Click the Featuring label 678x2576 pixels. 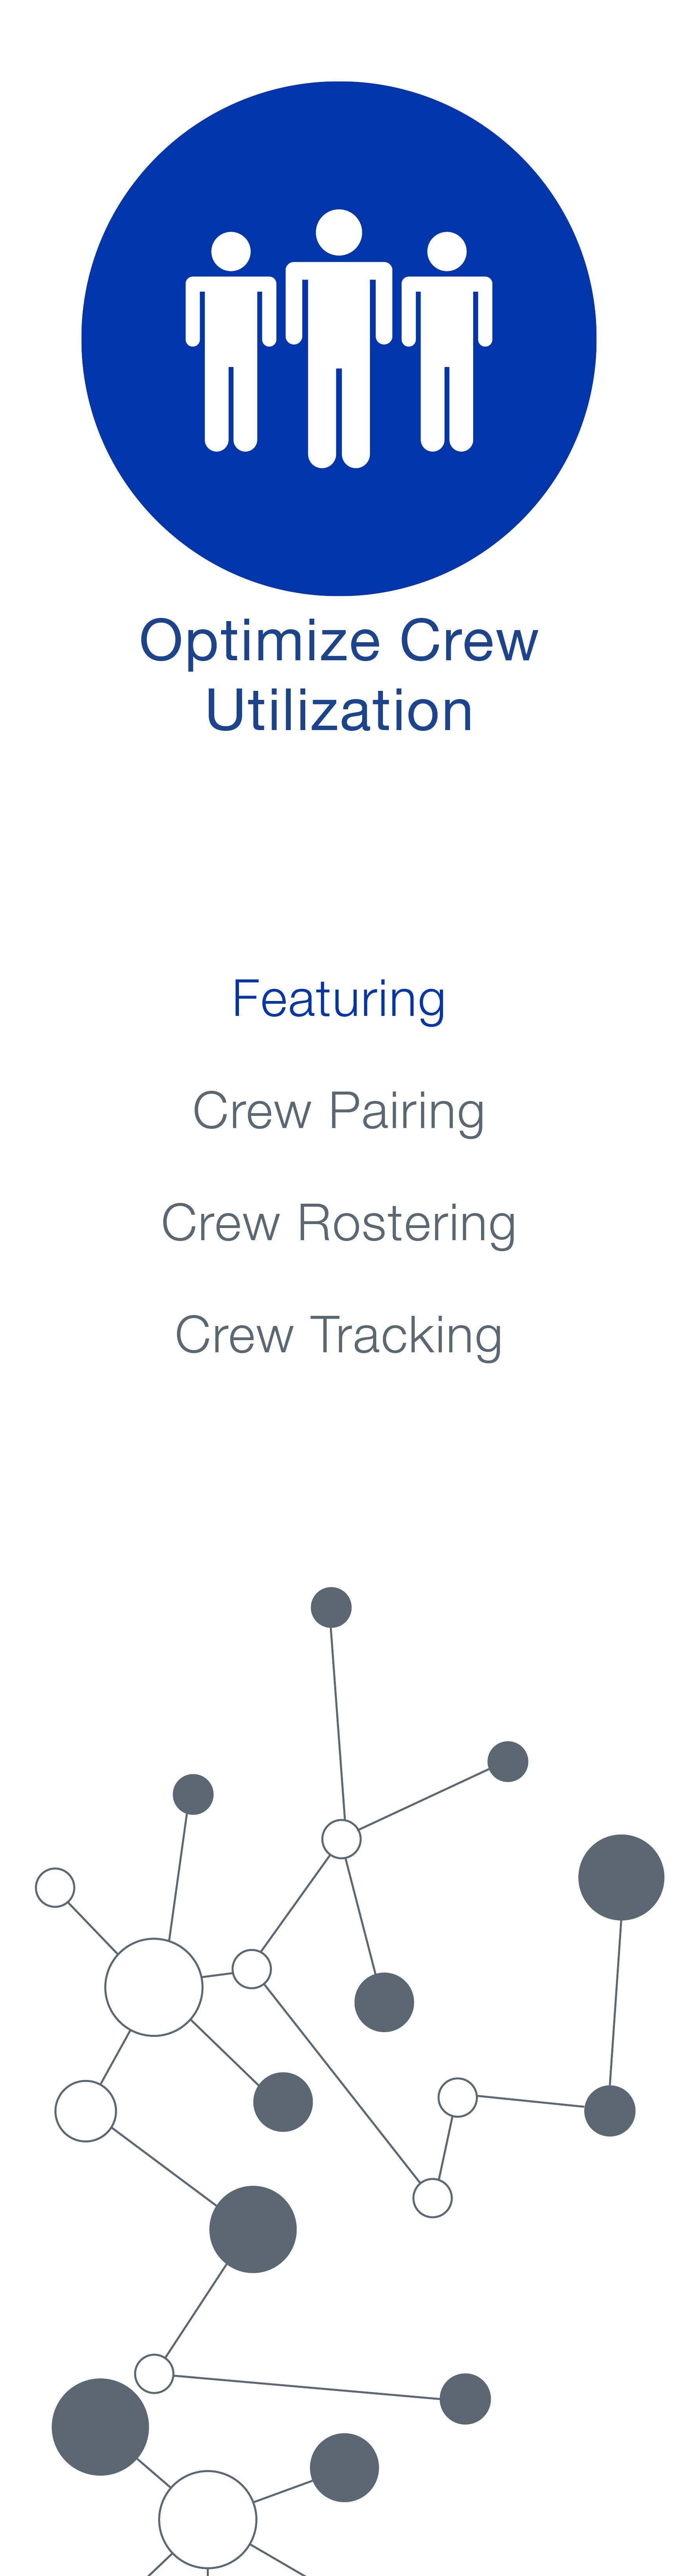point(339,999)
